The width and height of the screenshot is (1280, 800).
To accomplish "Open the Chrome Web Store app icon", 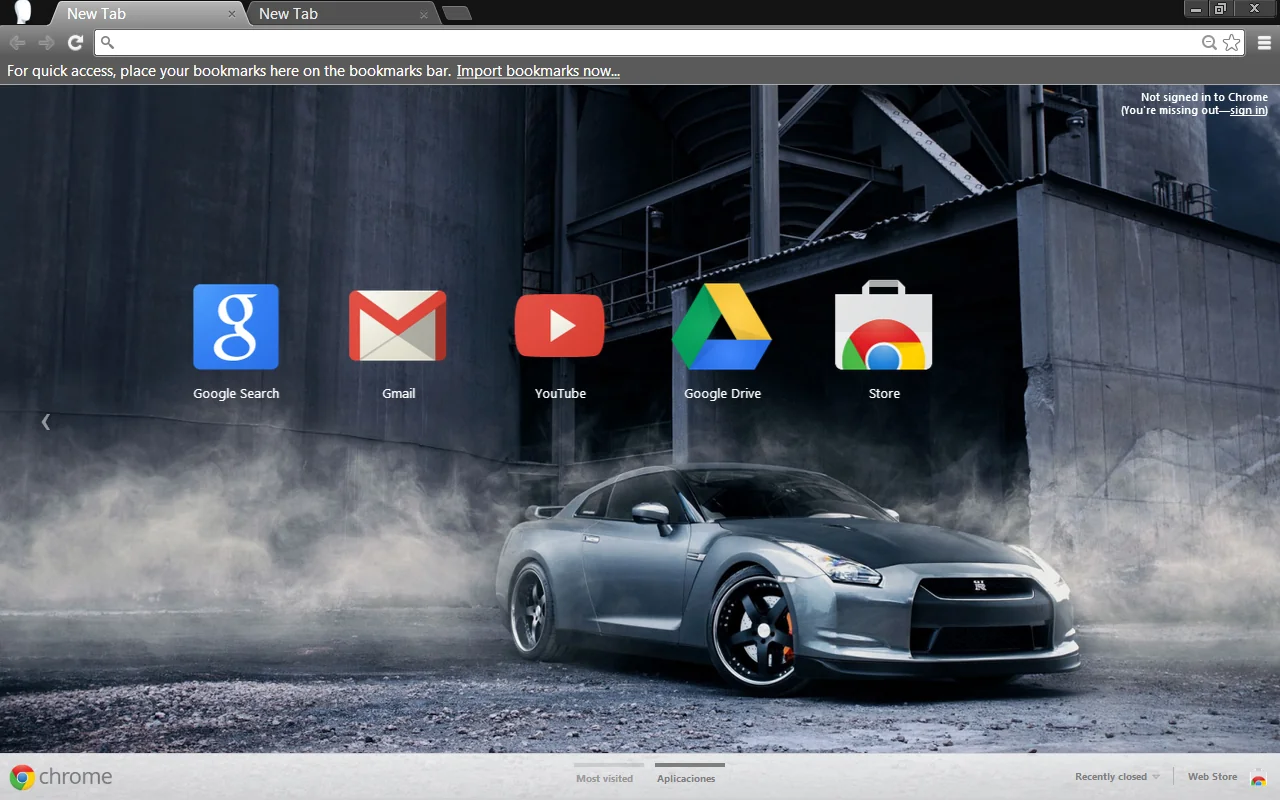I will (x=884, y=326).
